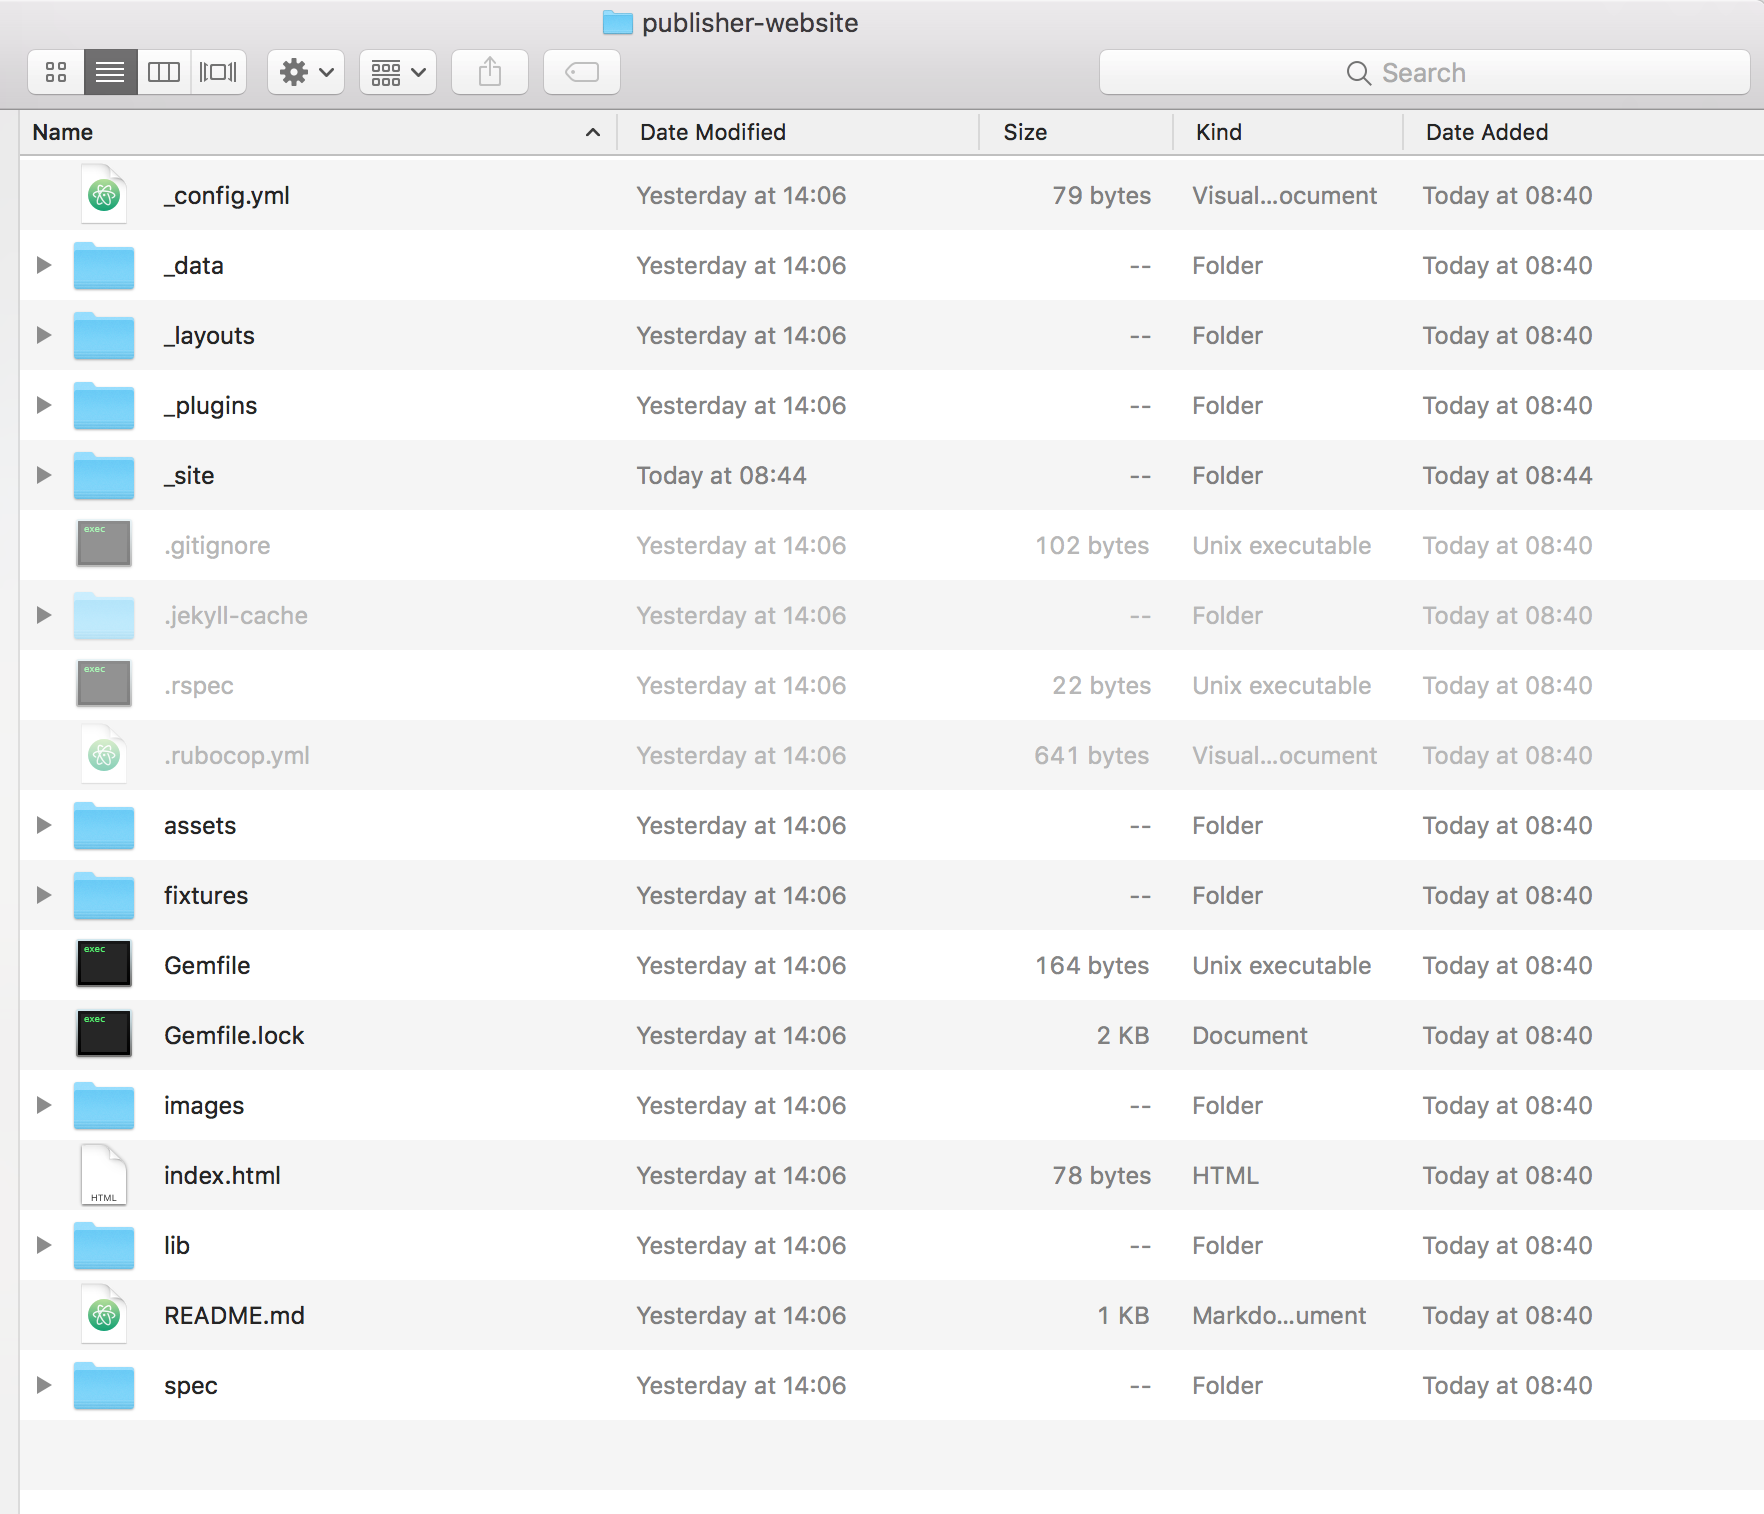Select the lib folder icon
The width and height of the screenshot is (1764, 1514).
[104, 1246]
